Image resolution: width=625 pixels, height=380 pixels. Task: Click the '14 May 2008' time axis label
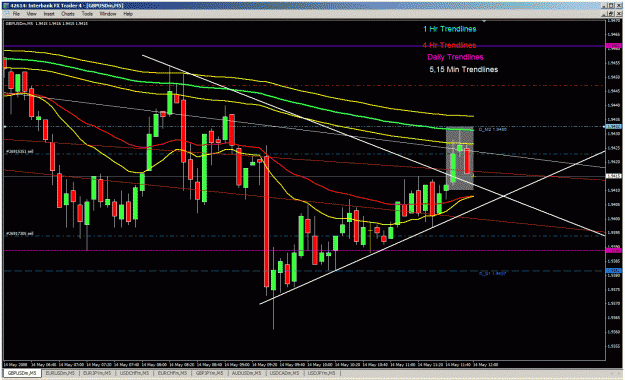(x=16, y=364)
